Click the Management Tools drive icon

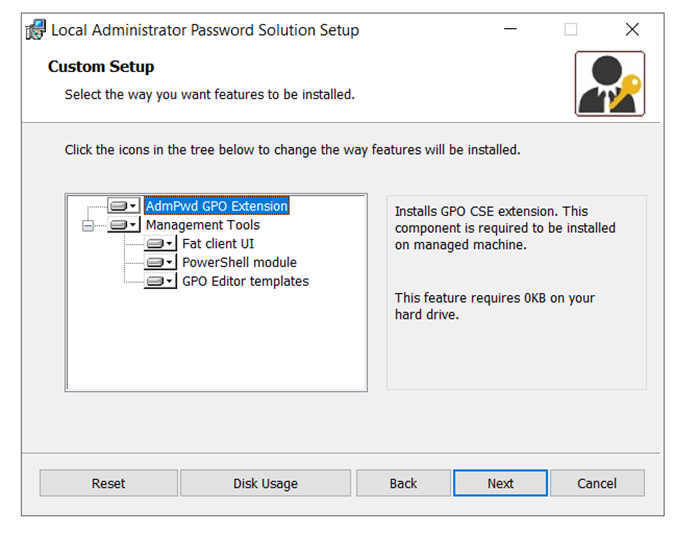point(118,225)
